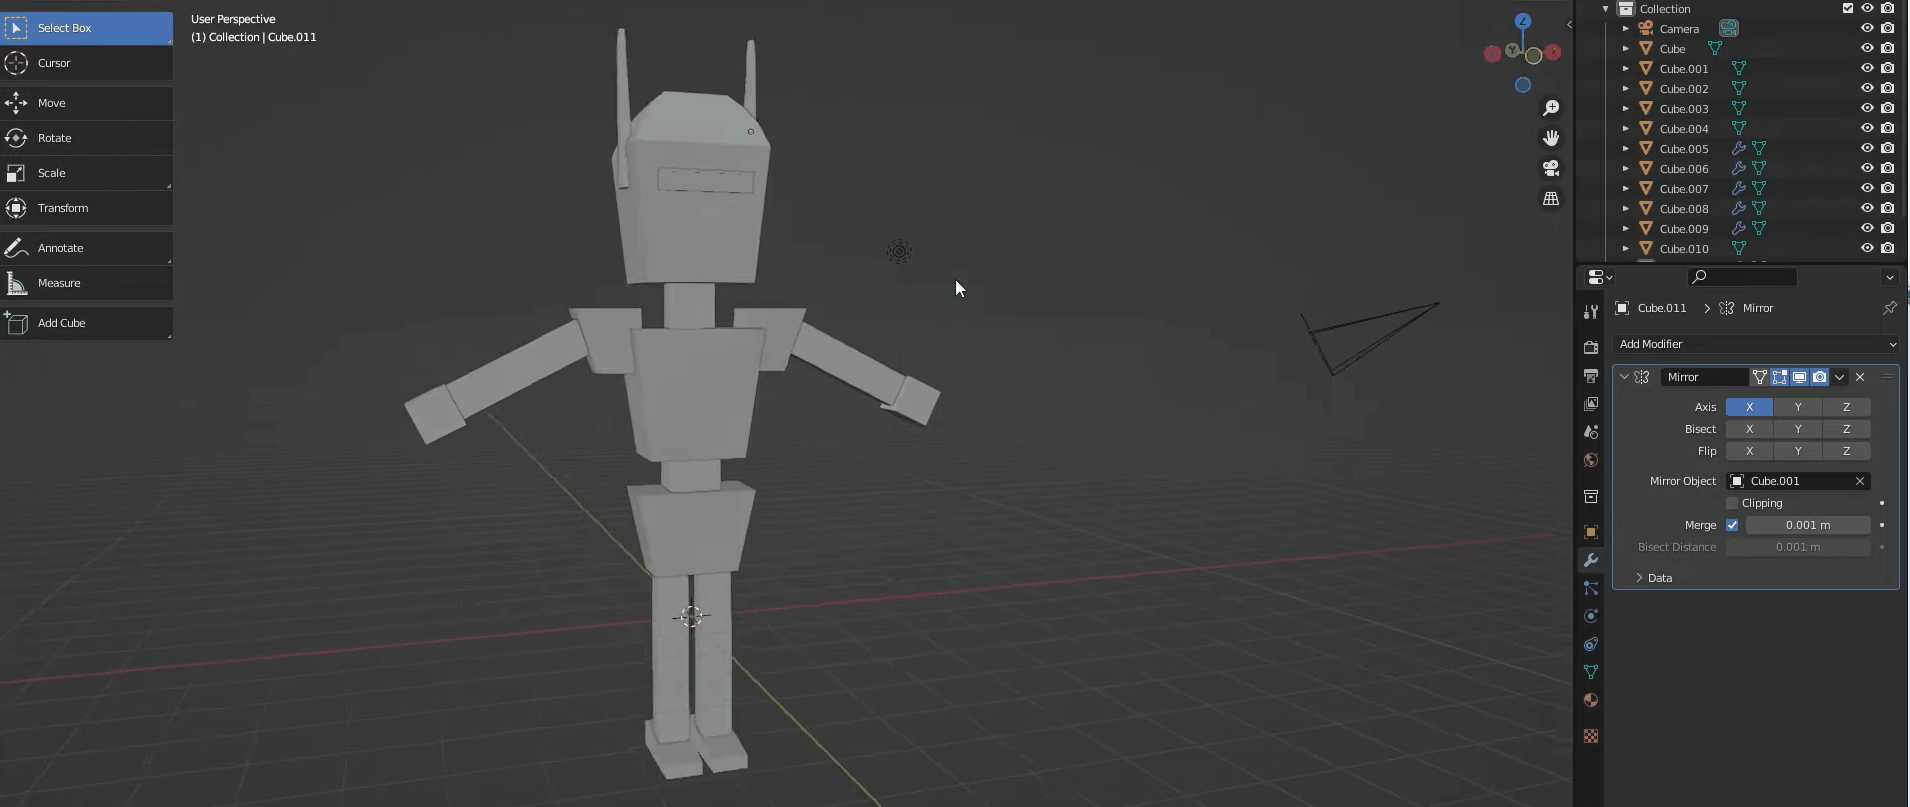The height and width of the screenshot is (807, 1910).
Task: Open properties options dropdown beside search
Action: point(1889,277)
